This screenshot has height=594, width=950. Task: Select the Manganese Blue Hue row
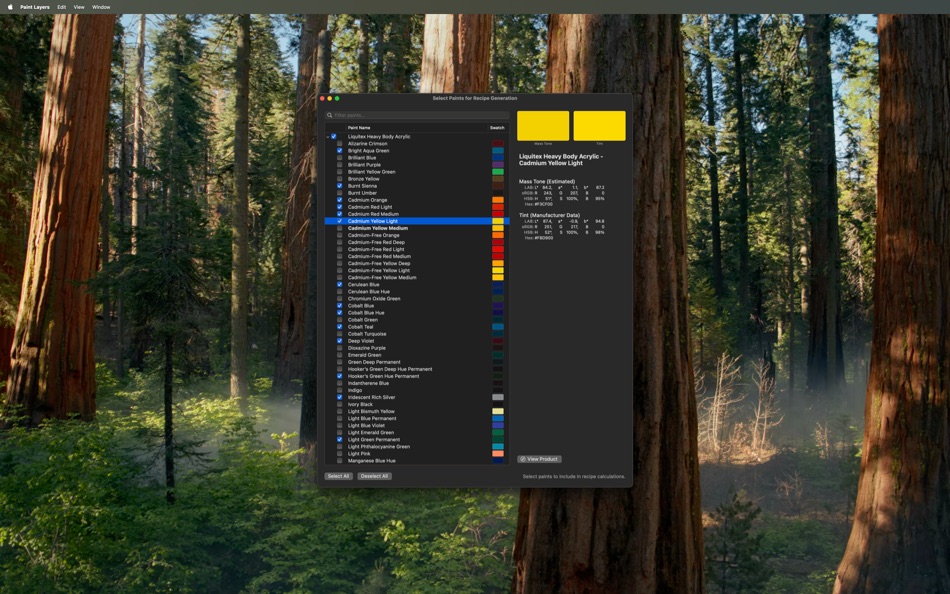click(417, 461)
